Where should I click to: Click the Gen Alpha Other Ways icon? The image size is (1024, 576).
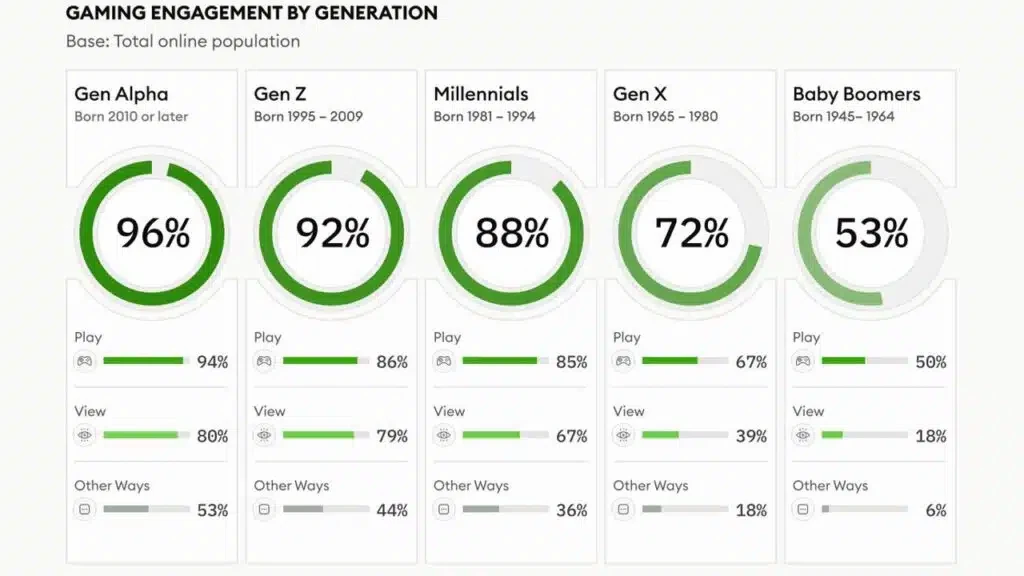(84, 509)
